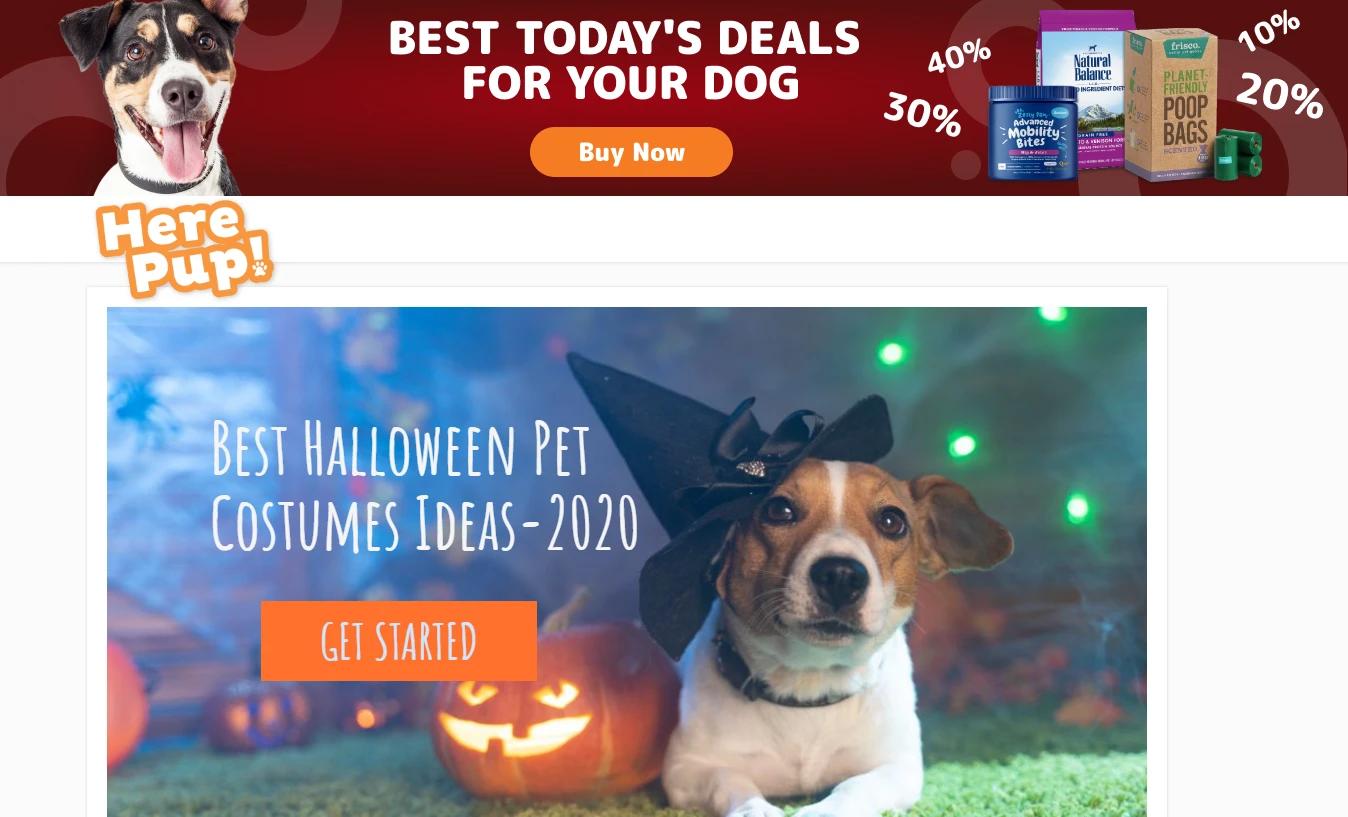This screenshot has height=817, width=1348.
Task: Click the orange Buy Now button
Action: (631, 152)
